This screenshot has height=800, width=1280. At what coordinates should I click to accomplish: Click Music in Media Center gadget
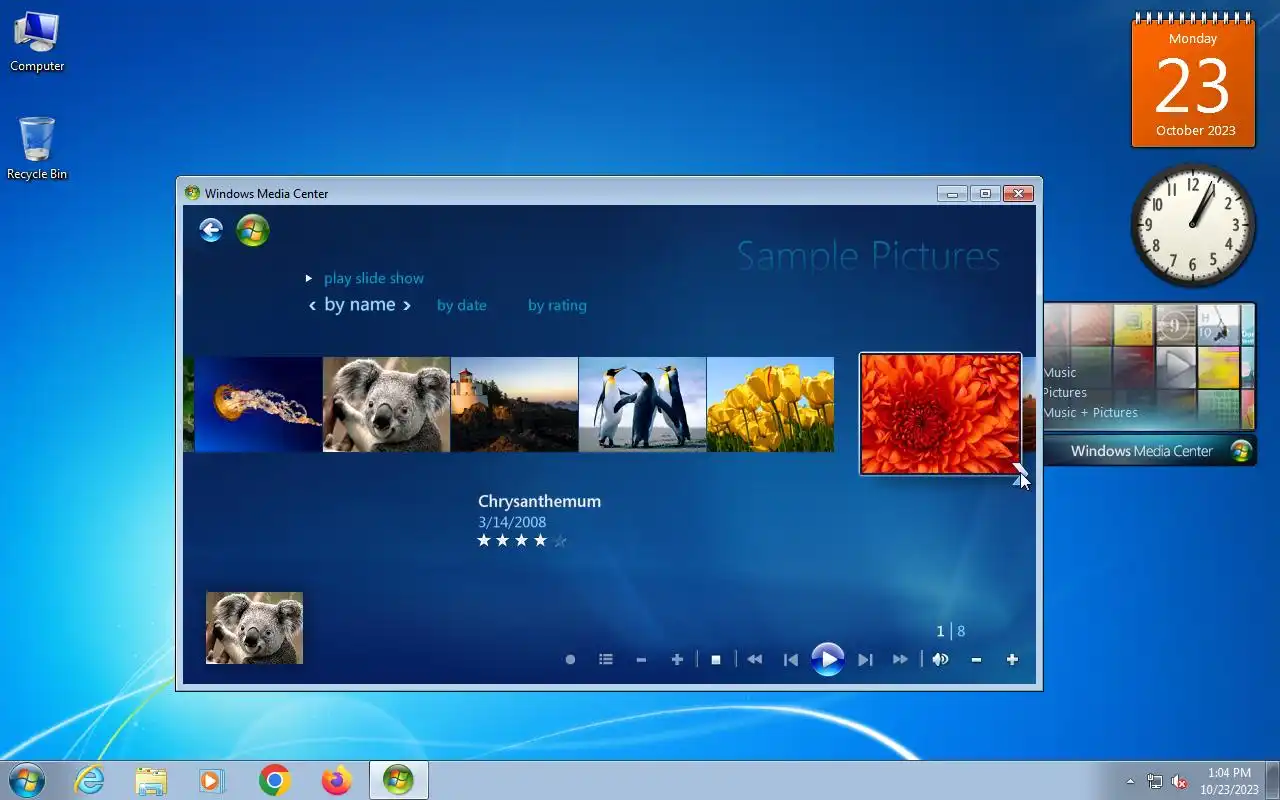(x=1060, y=372)
